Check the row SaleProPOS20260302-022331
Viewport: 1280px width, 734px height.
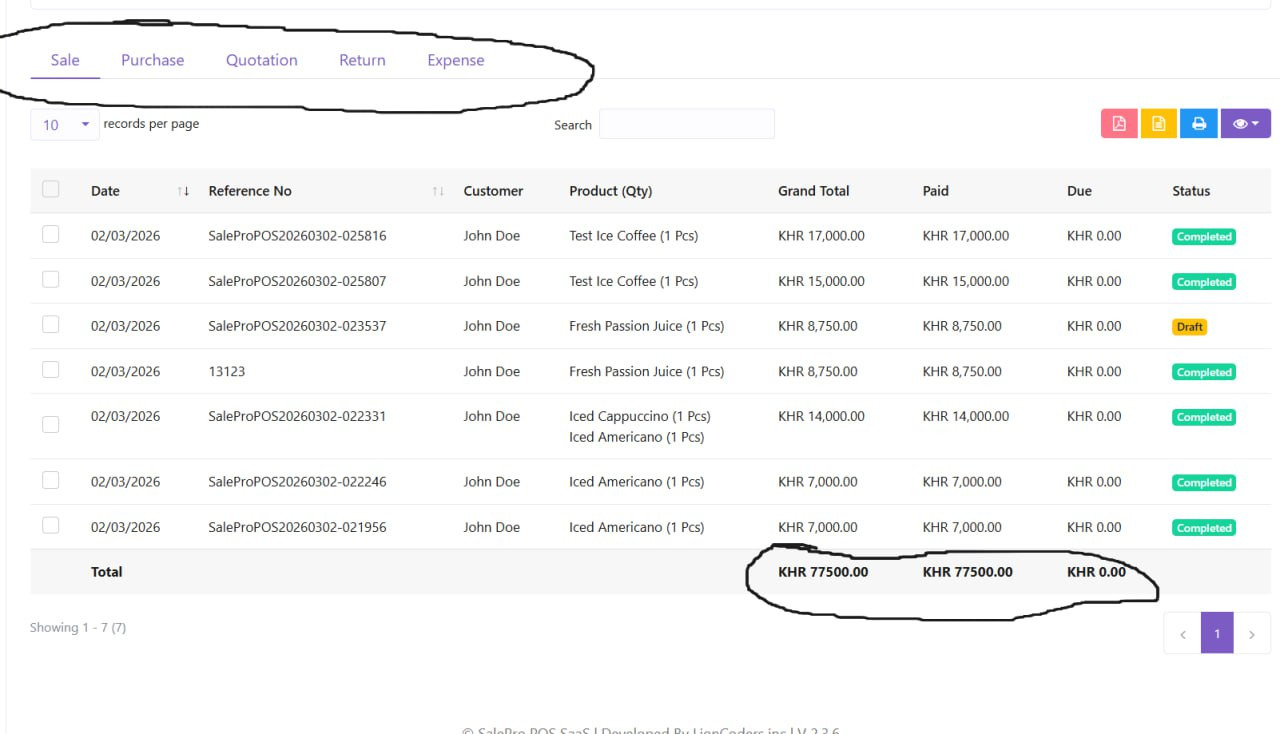click(51, 425)
